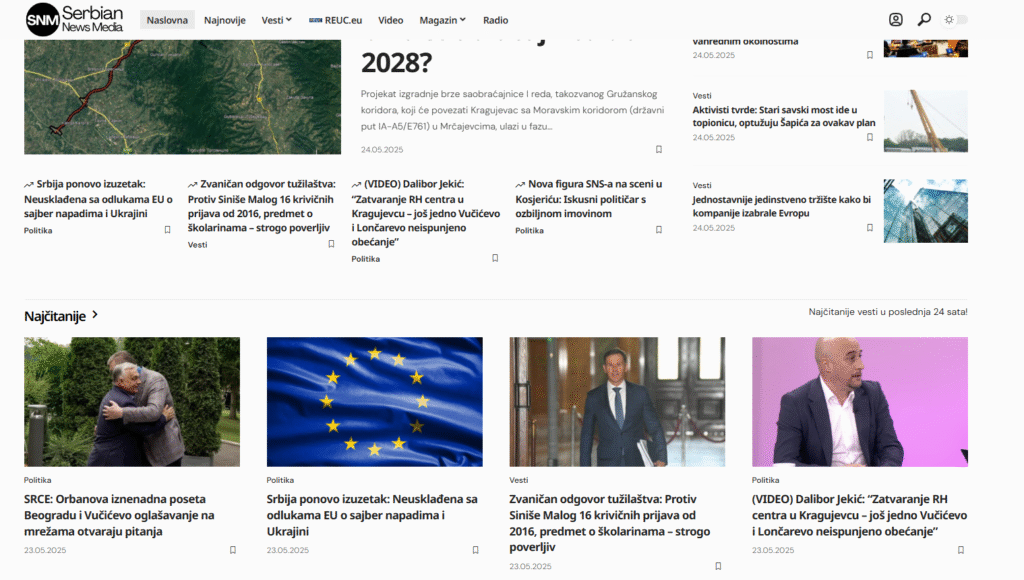Bookmark the Nova figura SNS-a article
This screenshot has height=580, width=1024.
(x=659, y=230)
